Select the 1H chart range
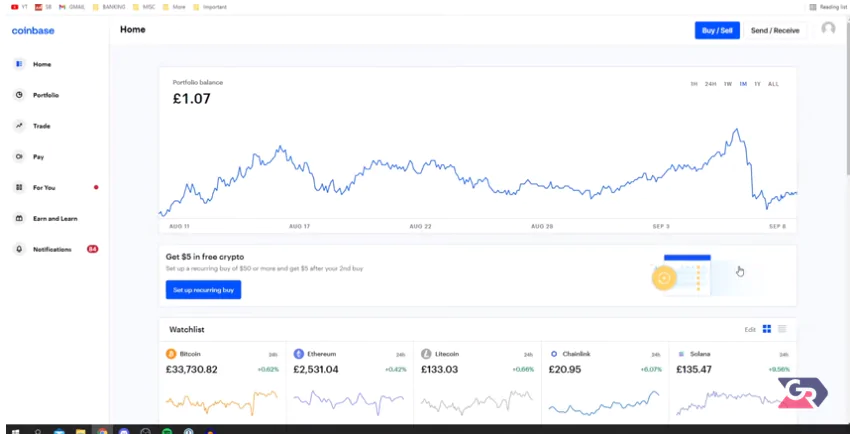This screenshot has width=850, height=434. point(694,84)
